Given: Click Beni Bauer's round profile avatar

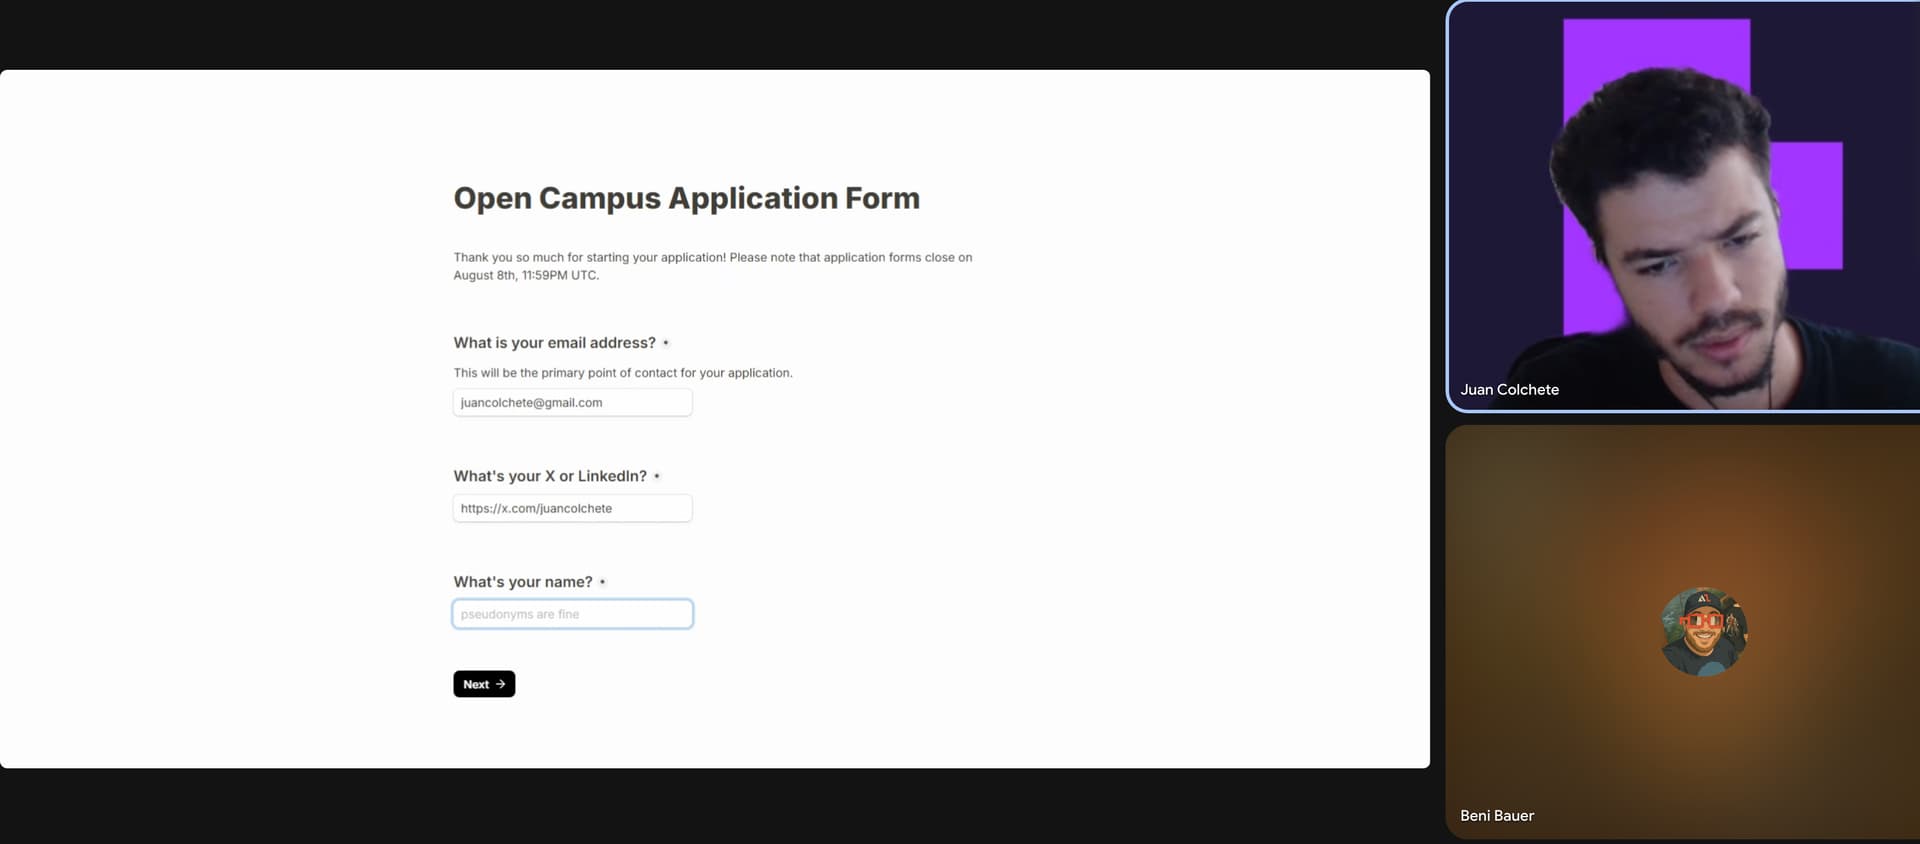Looking at the screenshot, I should click(1703, 632).
